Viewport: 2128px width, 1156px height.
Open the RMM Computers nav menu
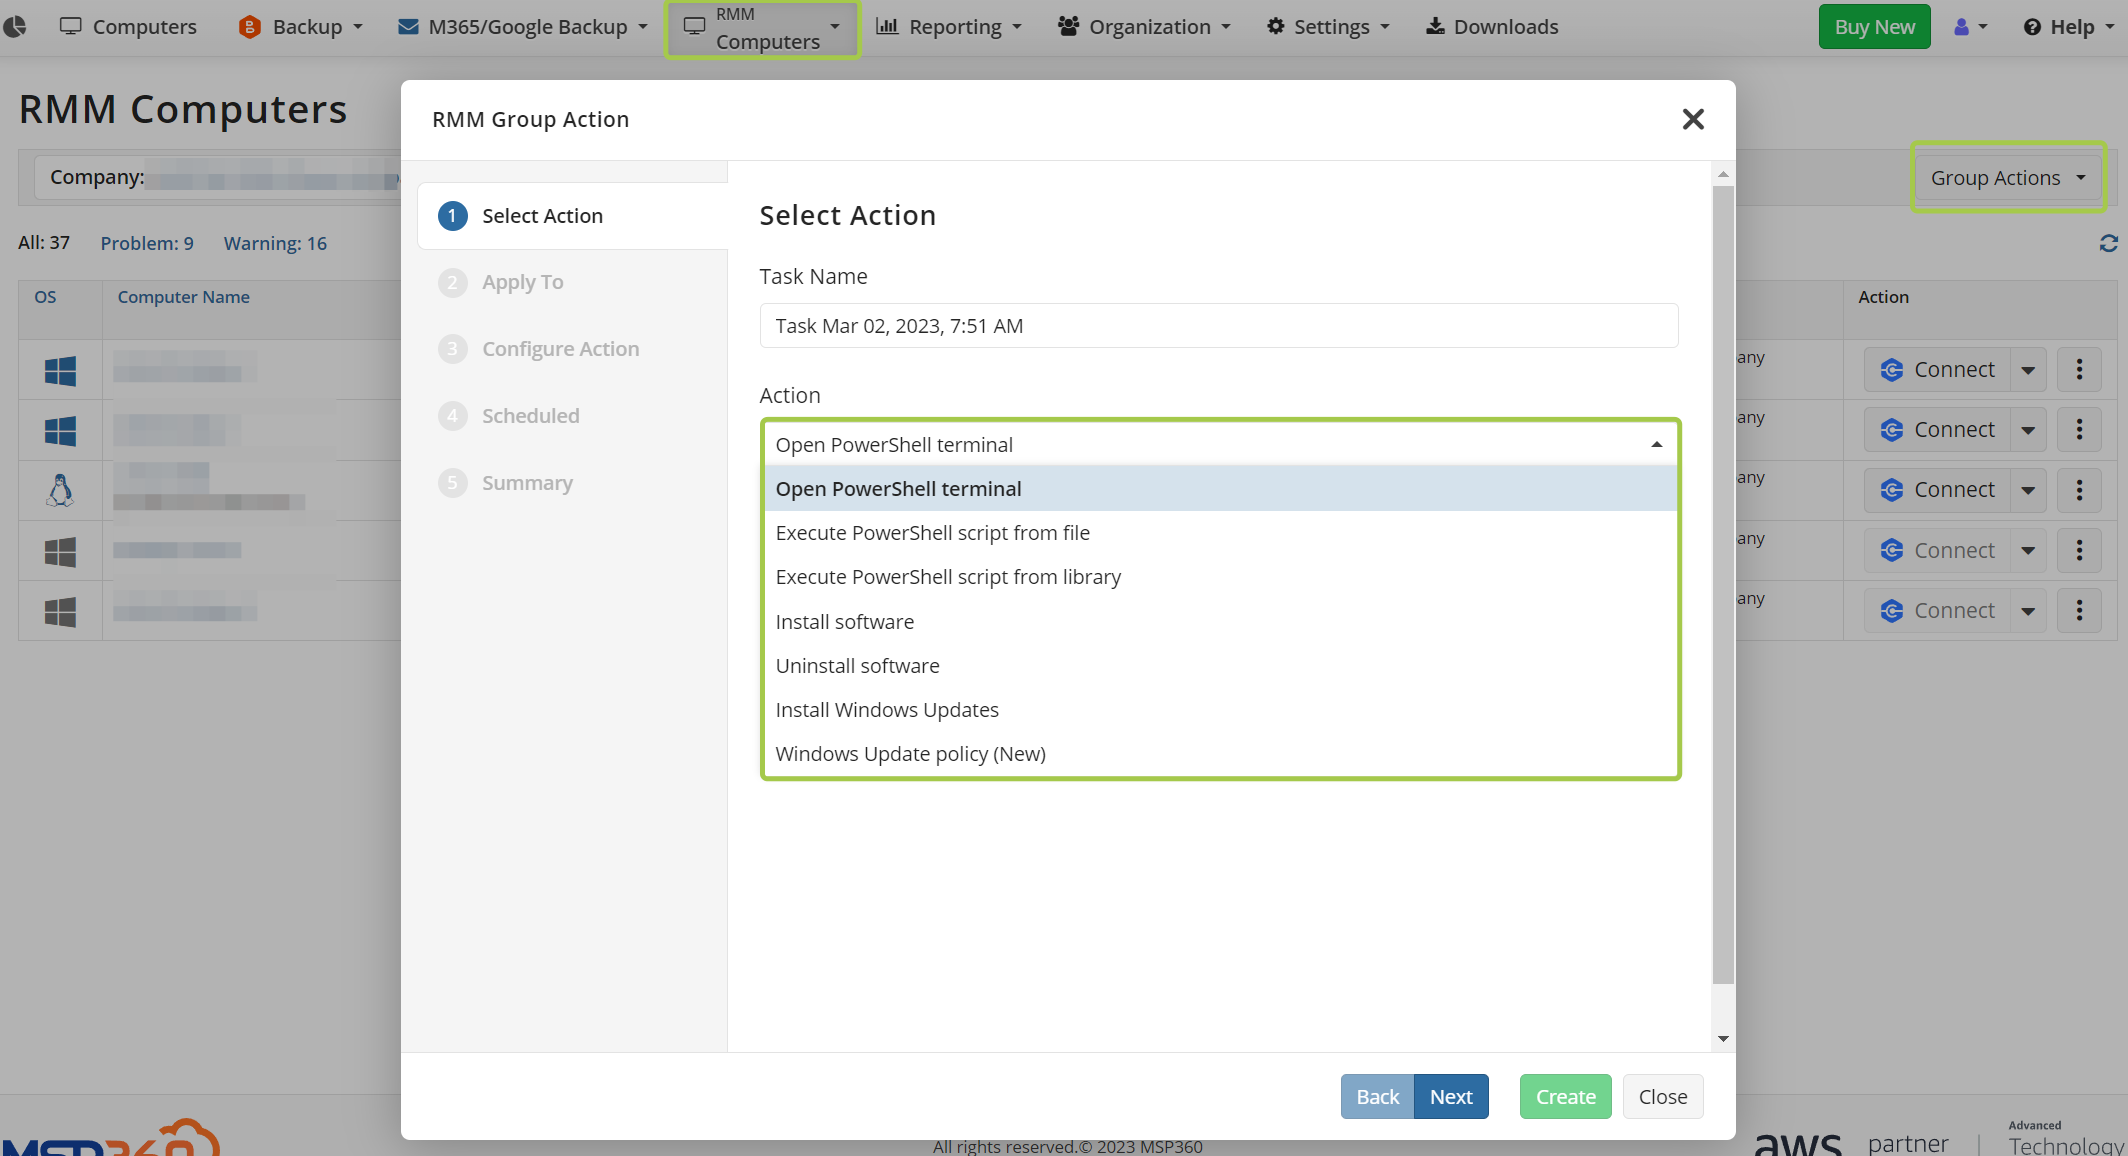pyautogui.click(x=762, y=28)
